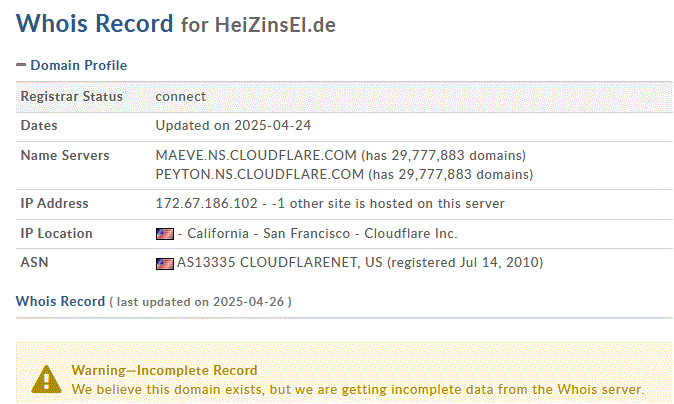Click the Whois Record page title
The height and width of the screenshot is (404, 674).
pyautogui.click(x=95, y=23)
